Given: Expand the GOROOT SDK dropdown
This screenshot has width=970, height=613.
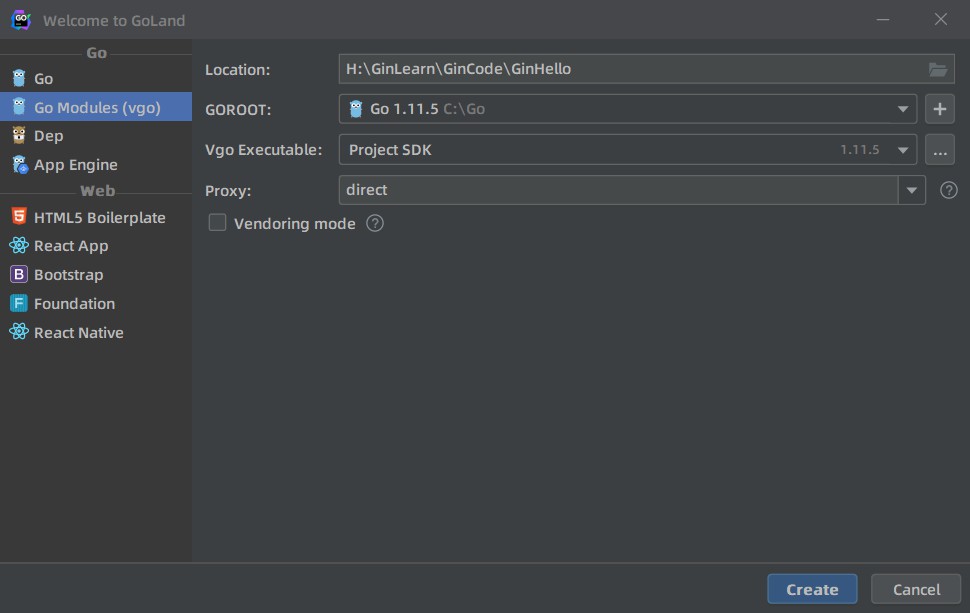Looking at the screenshot, I should pos(902,109).
